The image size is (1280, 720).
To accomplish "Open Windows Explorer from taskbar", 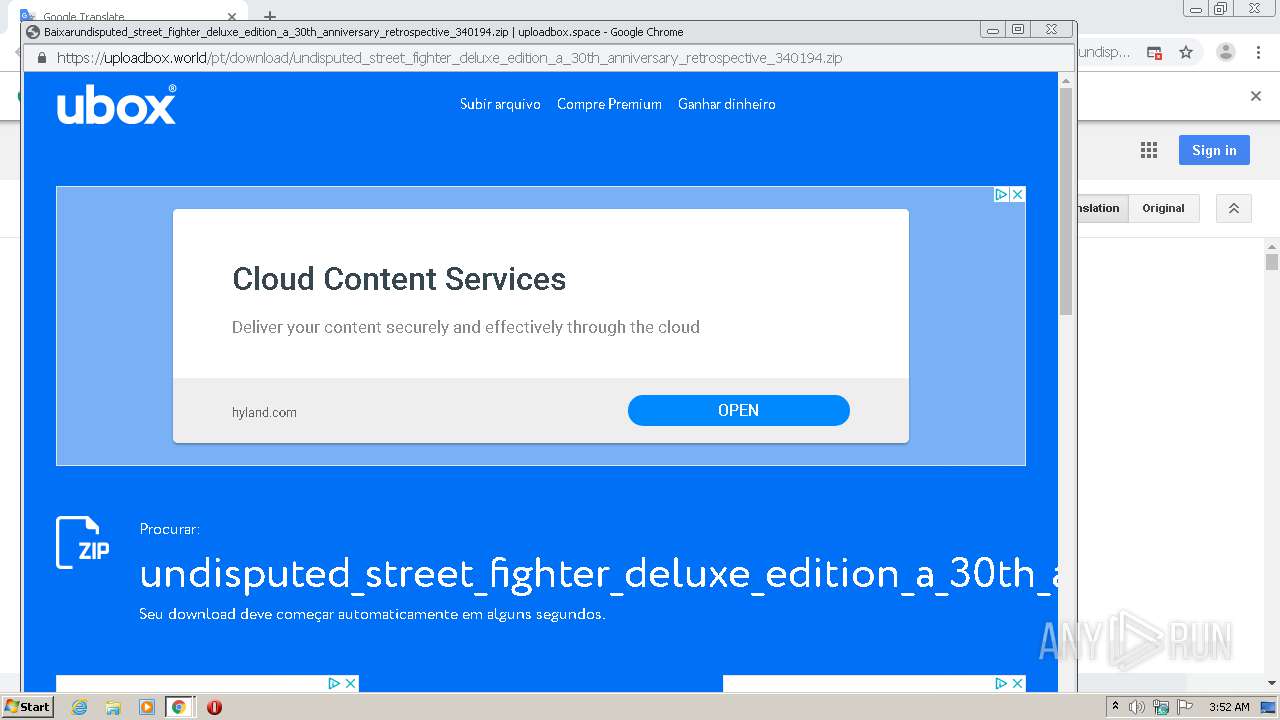I will [x=113, y=707].
